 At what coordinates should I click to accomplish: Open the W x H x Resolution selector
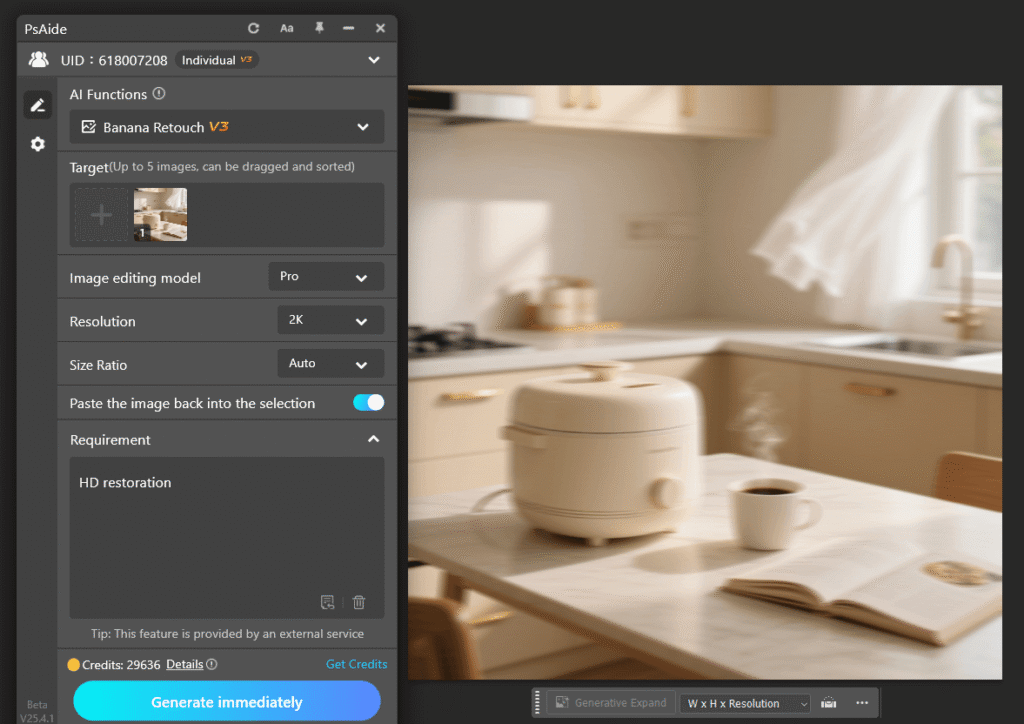[744, 702]
